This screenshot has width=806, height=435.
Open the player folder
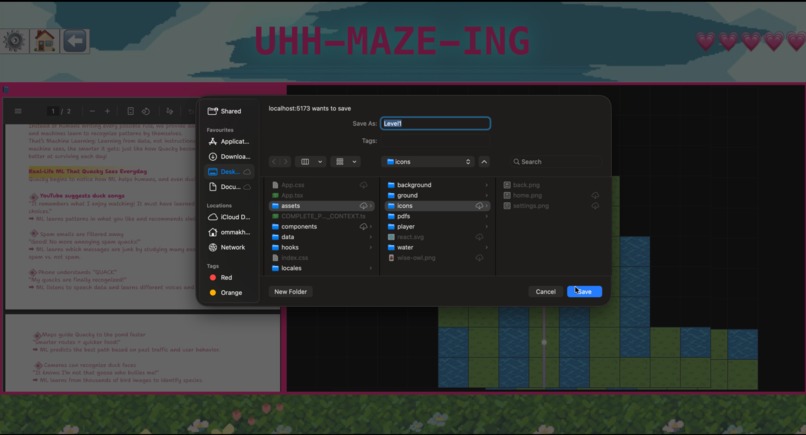437,226
